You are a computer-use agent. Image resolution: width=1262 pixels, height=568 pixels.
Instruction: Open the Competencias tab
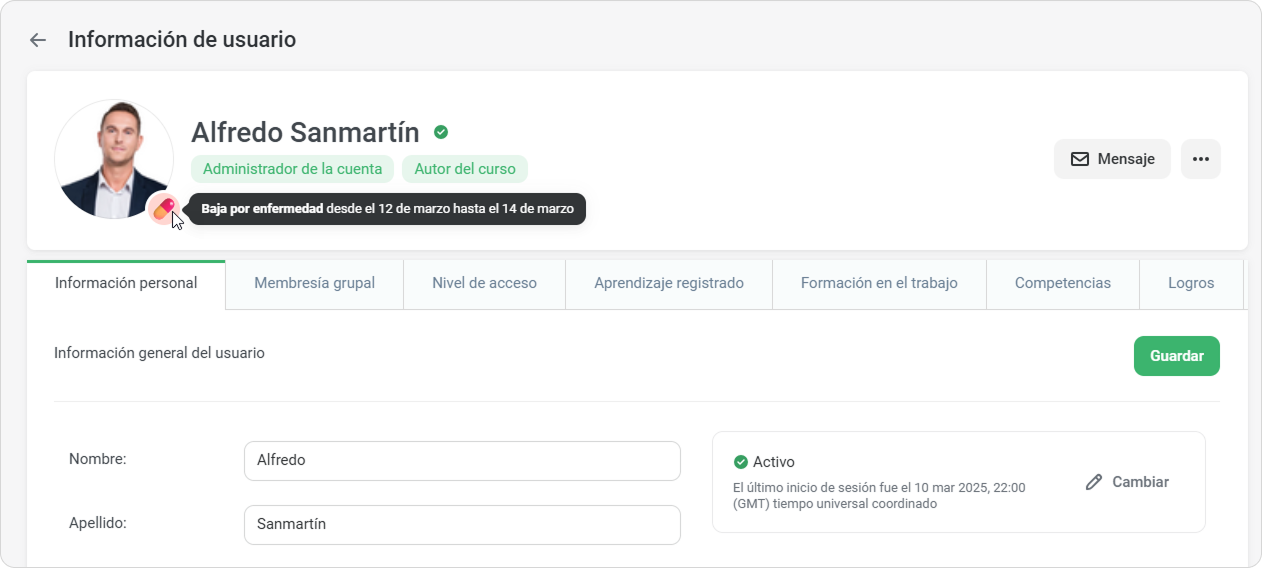coord(1062,283)
